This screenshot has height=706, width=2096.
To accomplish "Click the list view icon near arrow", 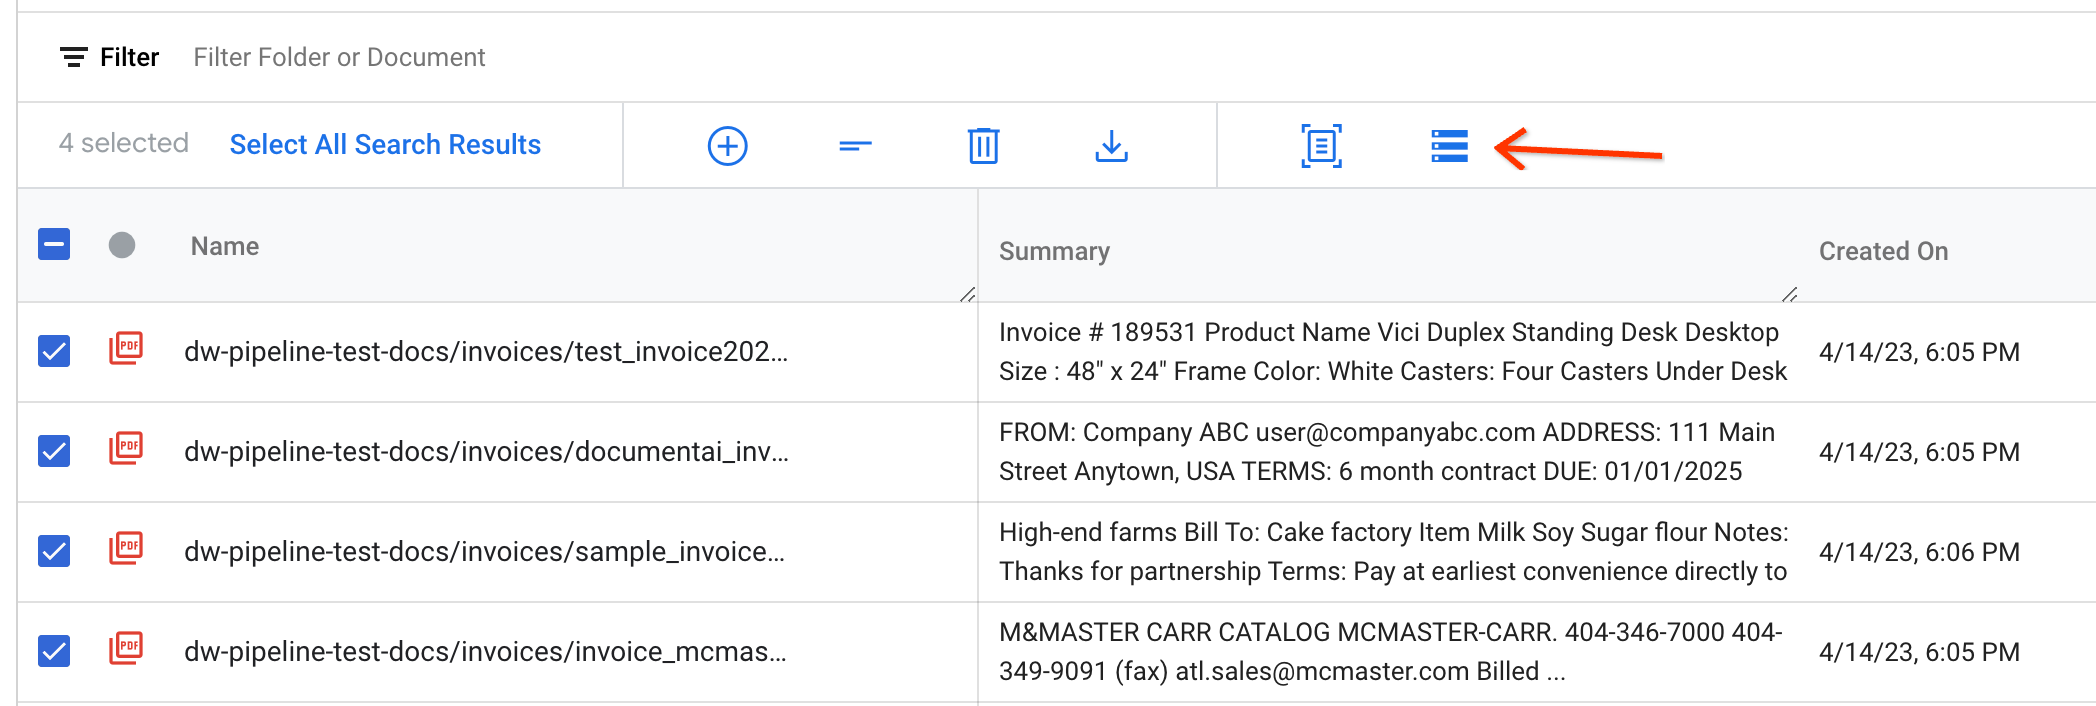I will (1449, 146).
